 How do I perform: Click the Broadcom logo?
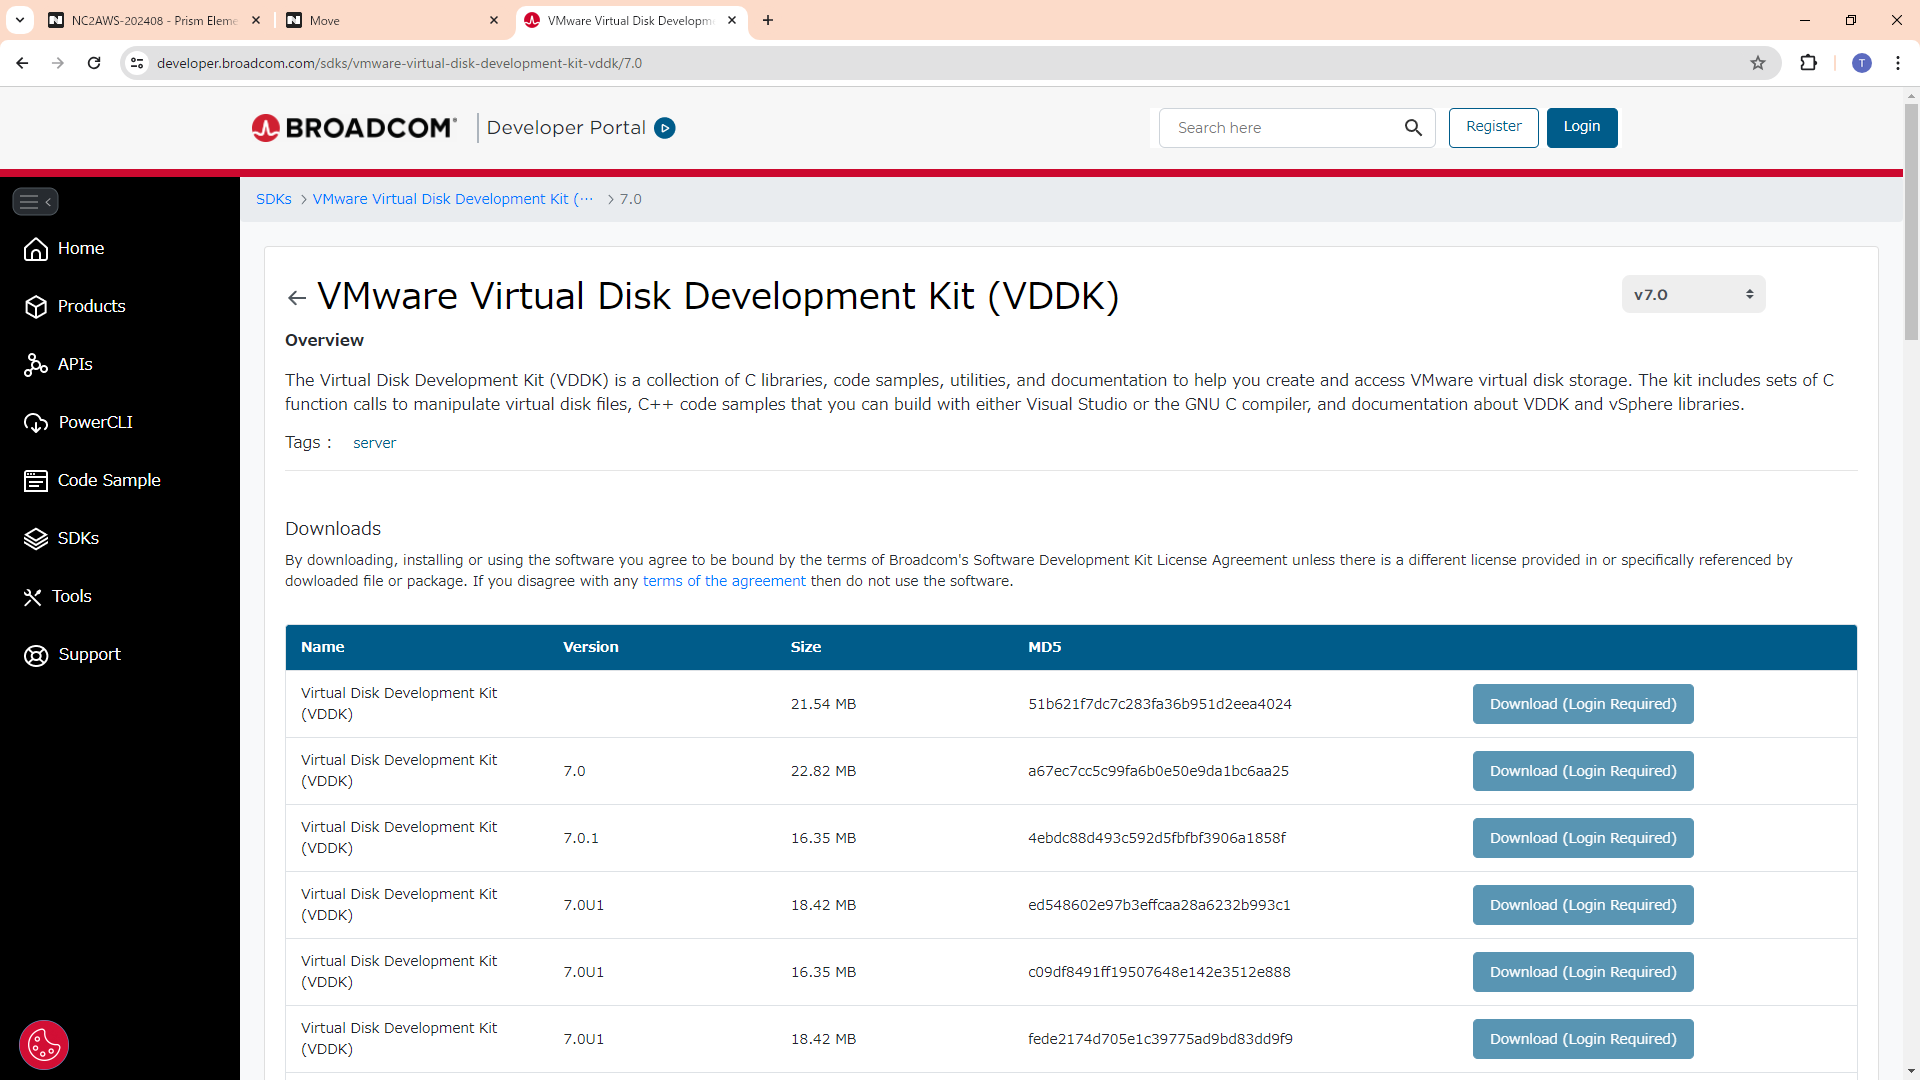click(x=354, y=128)
